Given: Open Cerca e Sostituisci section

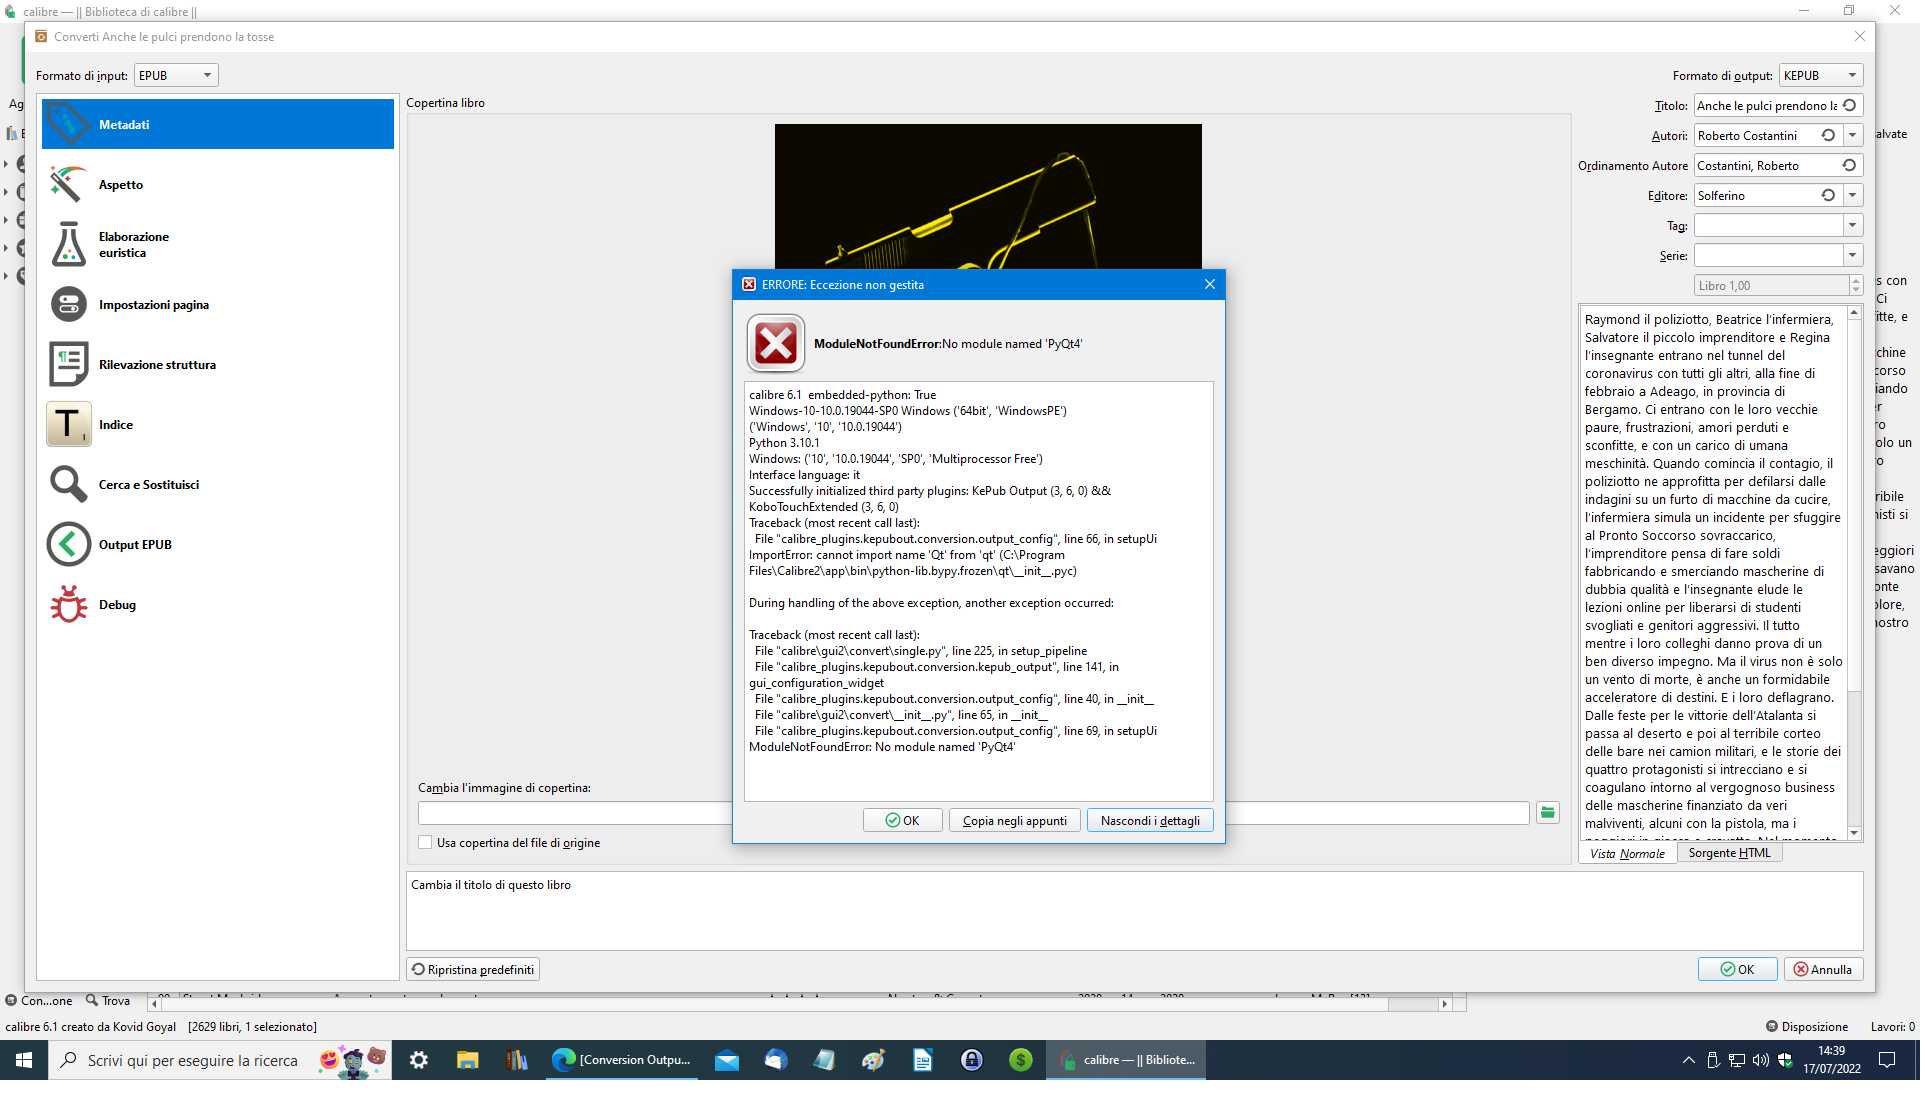Looking at the screenshot, I should (x=148, y=485).
